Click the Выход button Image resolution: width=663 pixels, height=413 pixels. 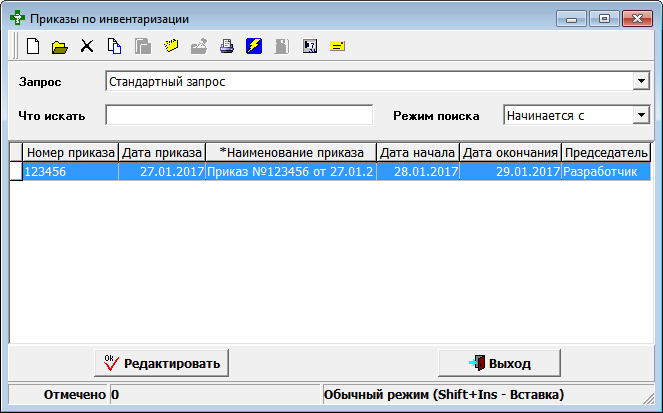click(499, 362)
